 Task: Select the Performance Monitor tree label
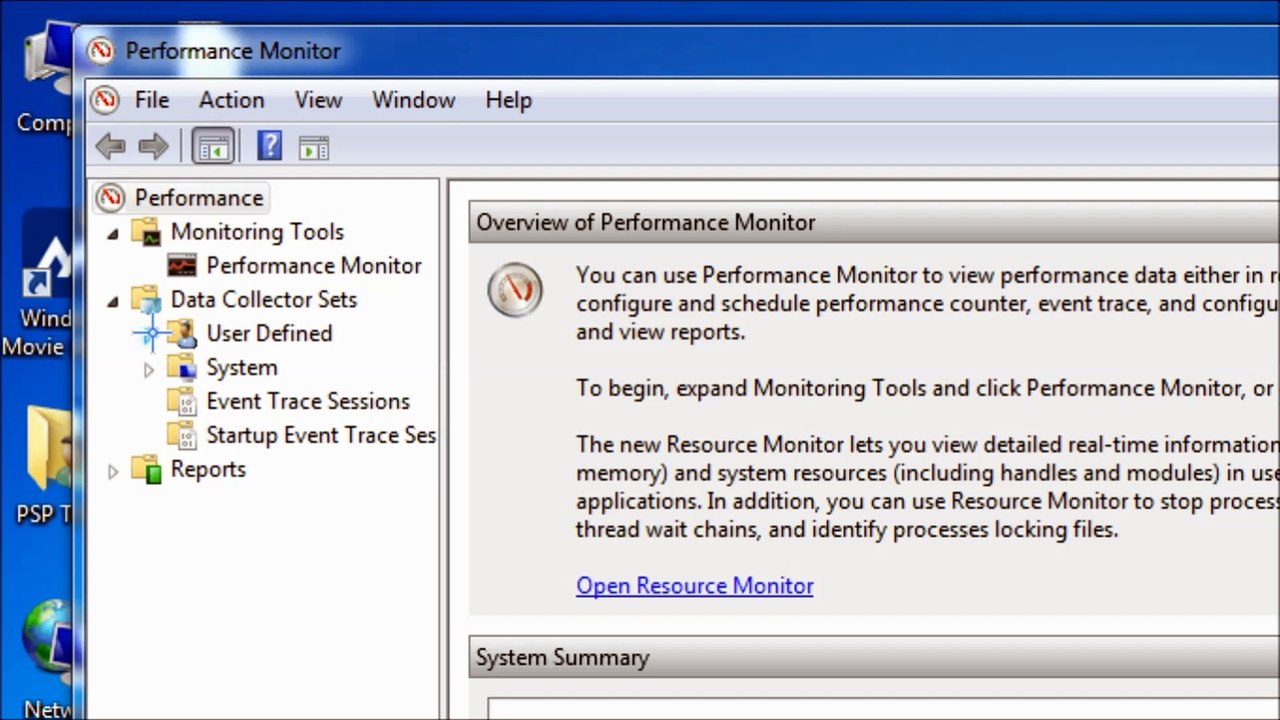point(314,266)
